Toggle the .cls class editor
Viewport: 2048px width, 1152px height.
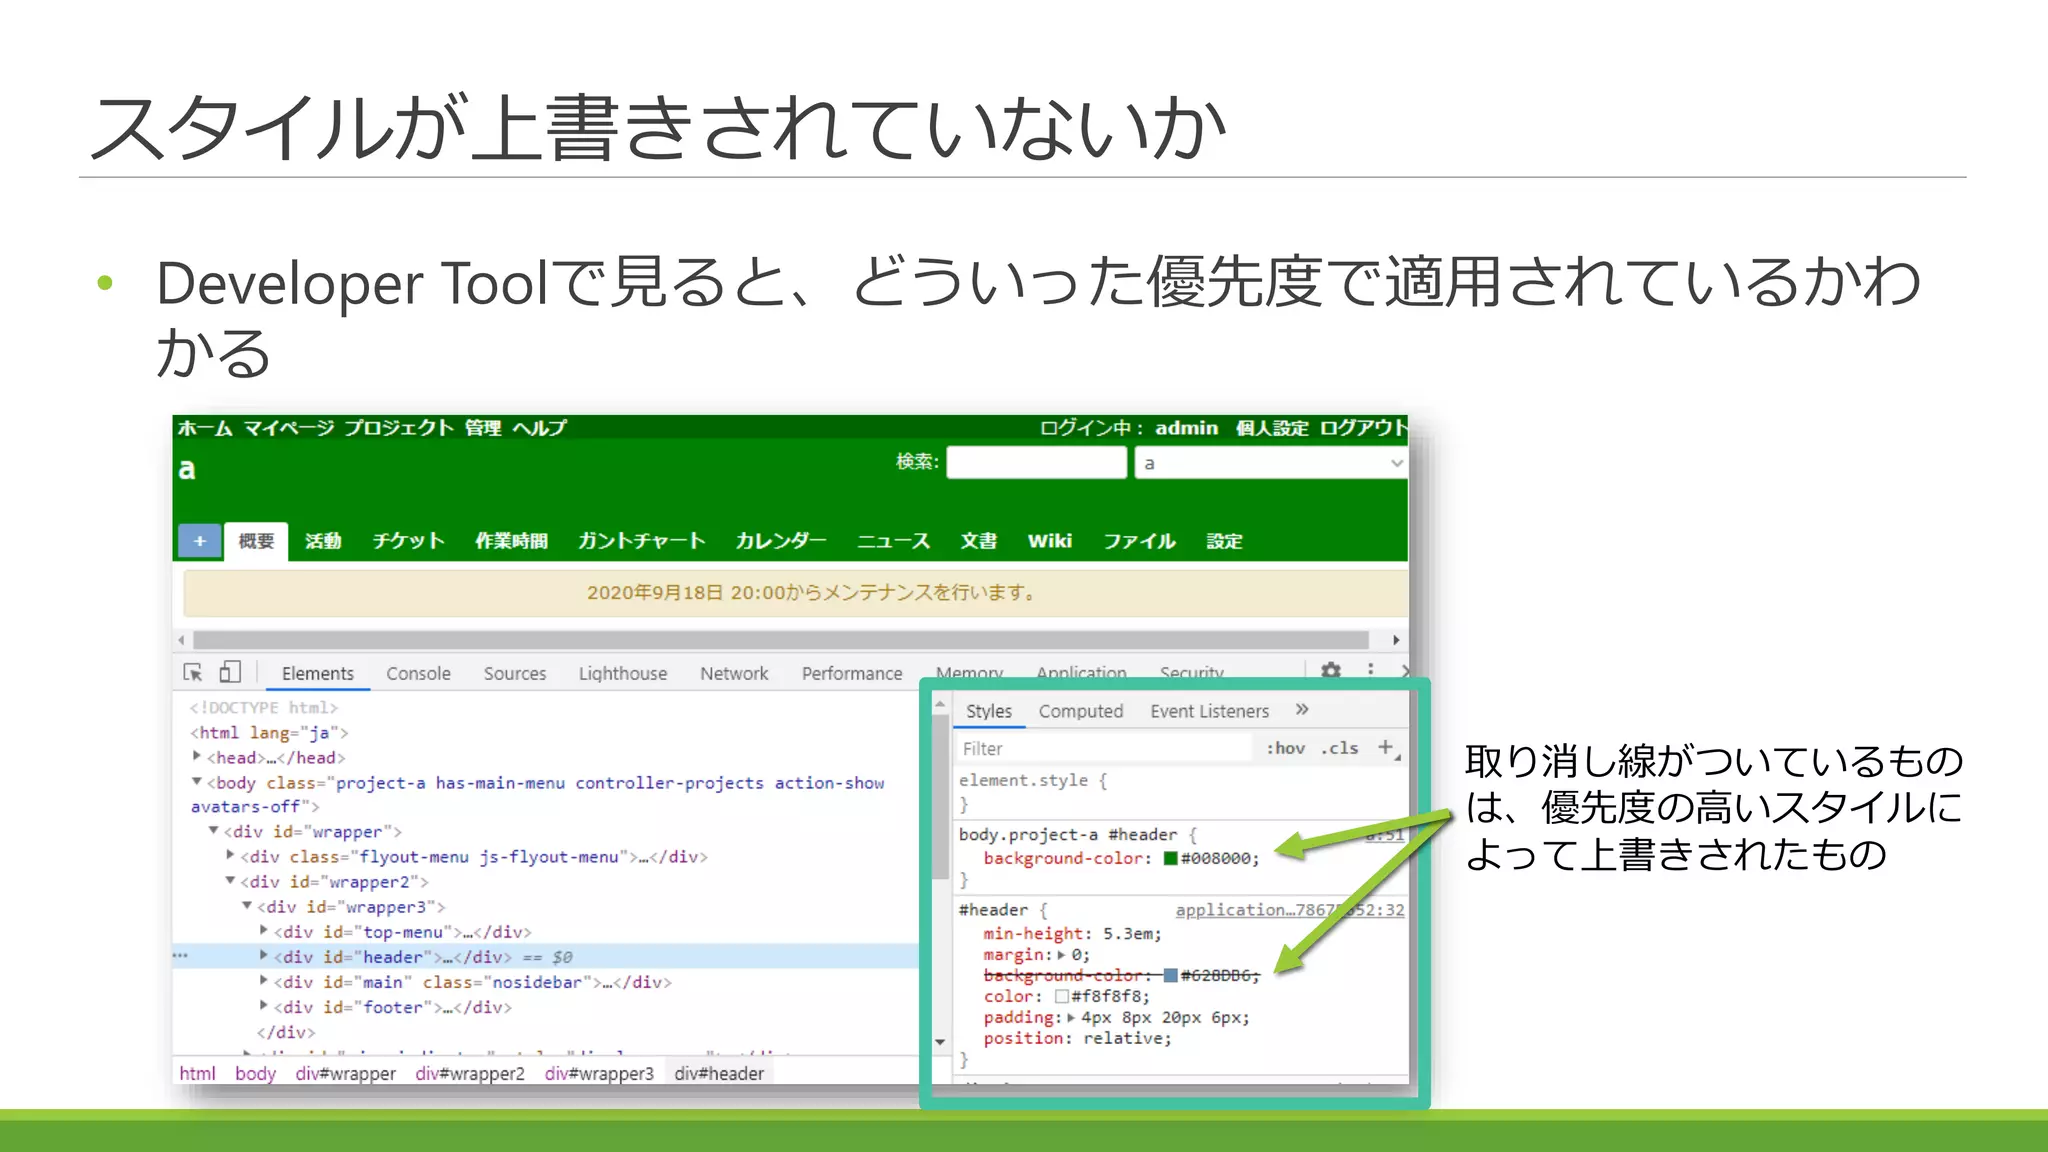click(1340, 748)
